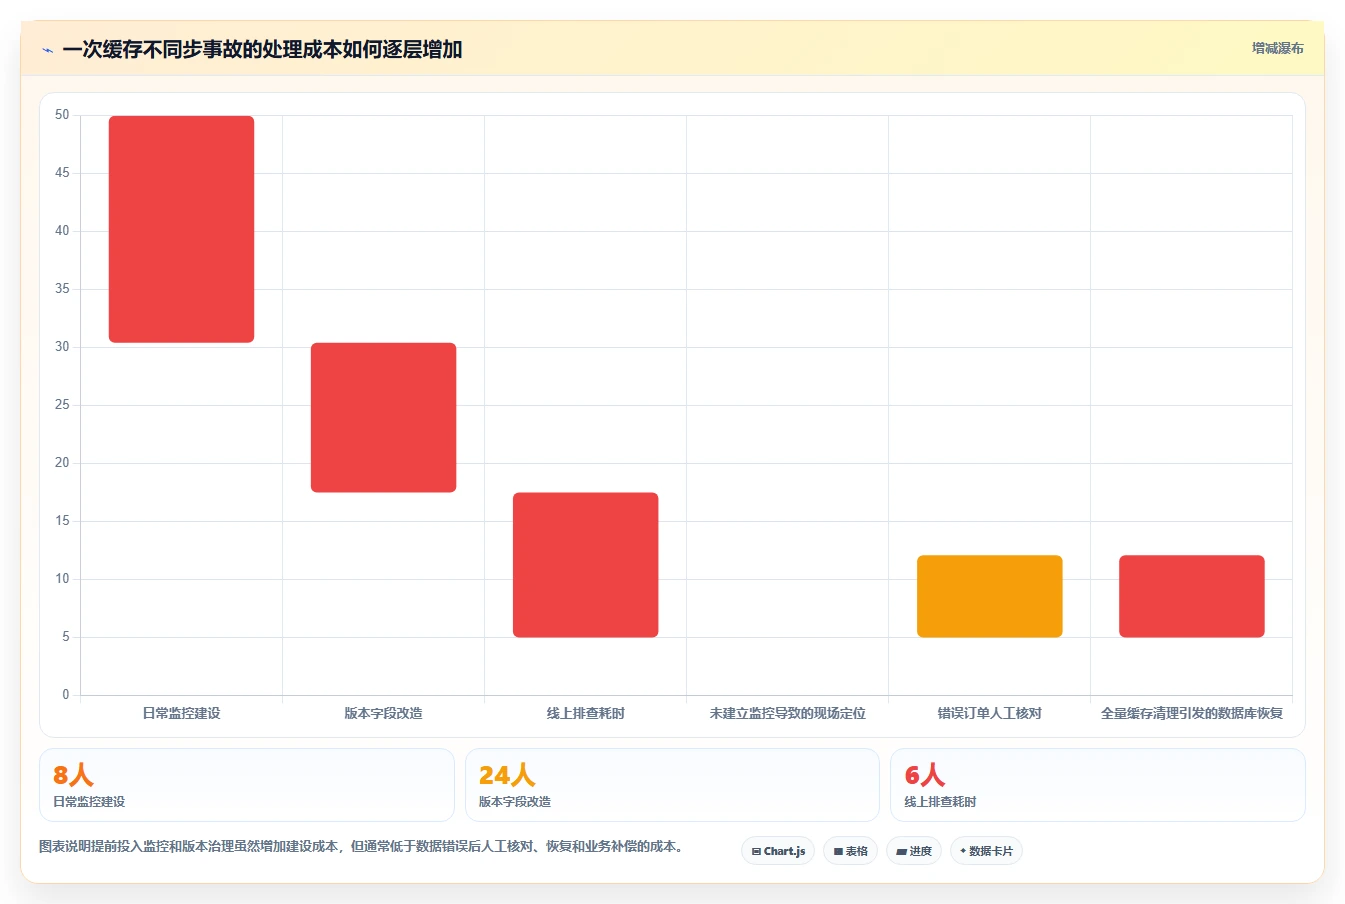Click the y-axis value 25

(x=62, y=405)
